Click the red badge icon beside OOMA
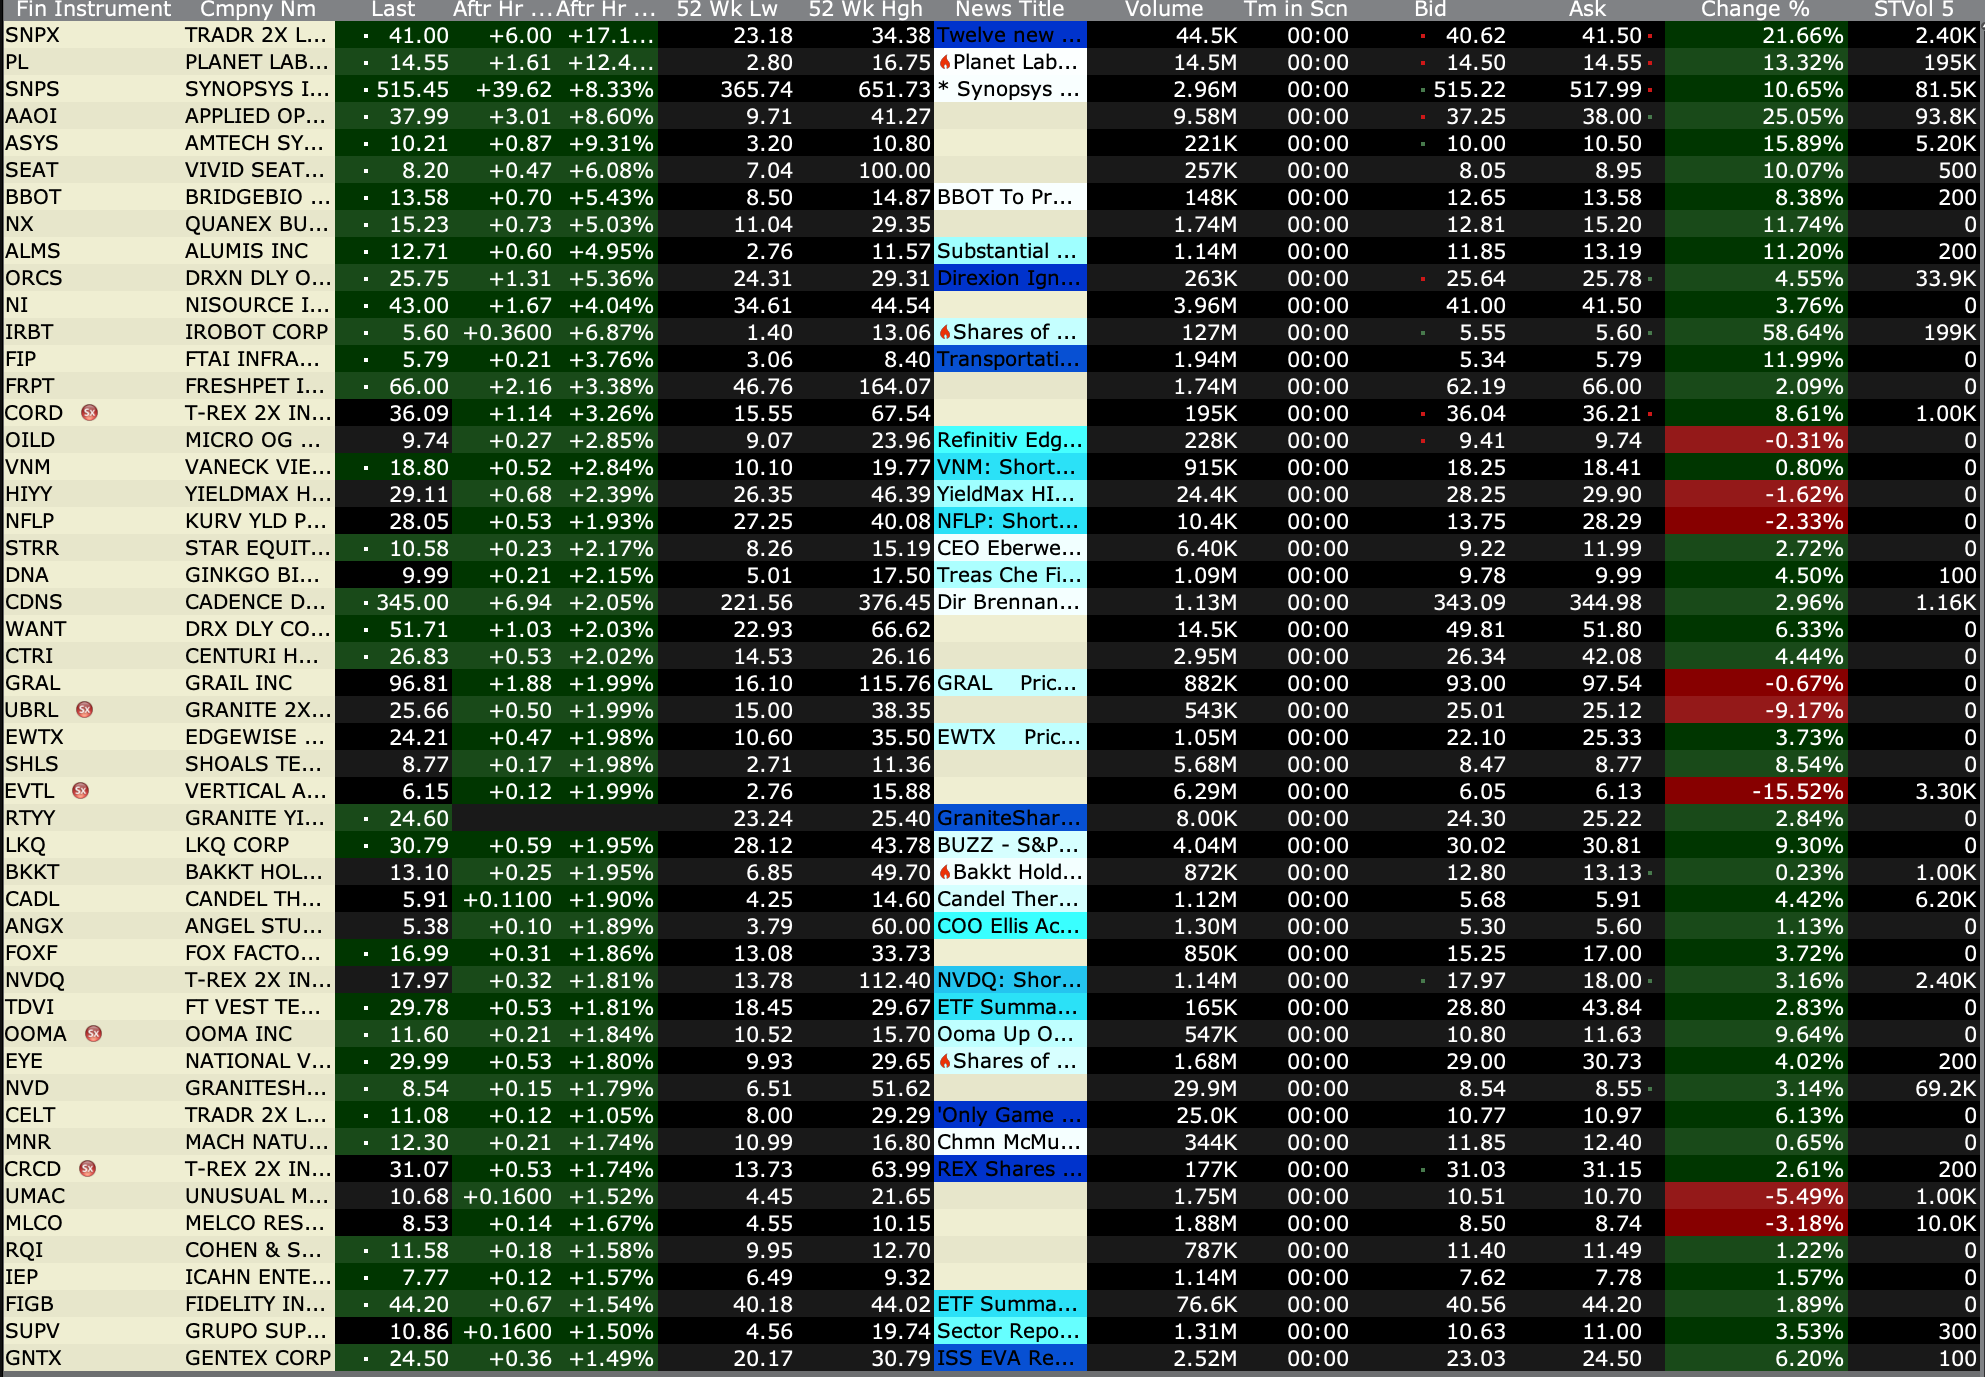The image size is (1985, 1377). pos(93,1034)
